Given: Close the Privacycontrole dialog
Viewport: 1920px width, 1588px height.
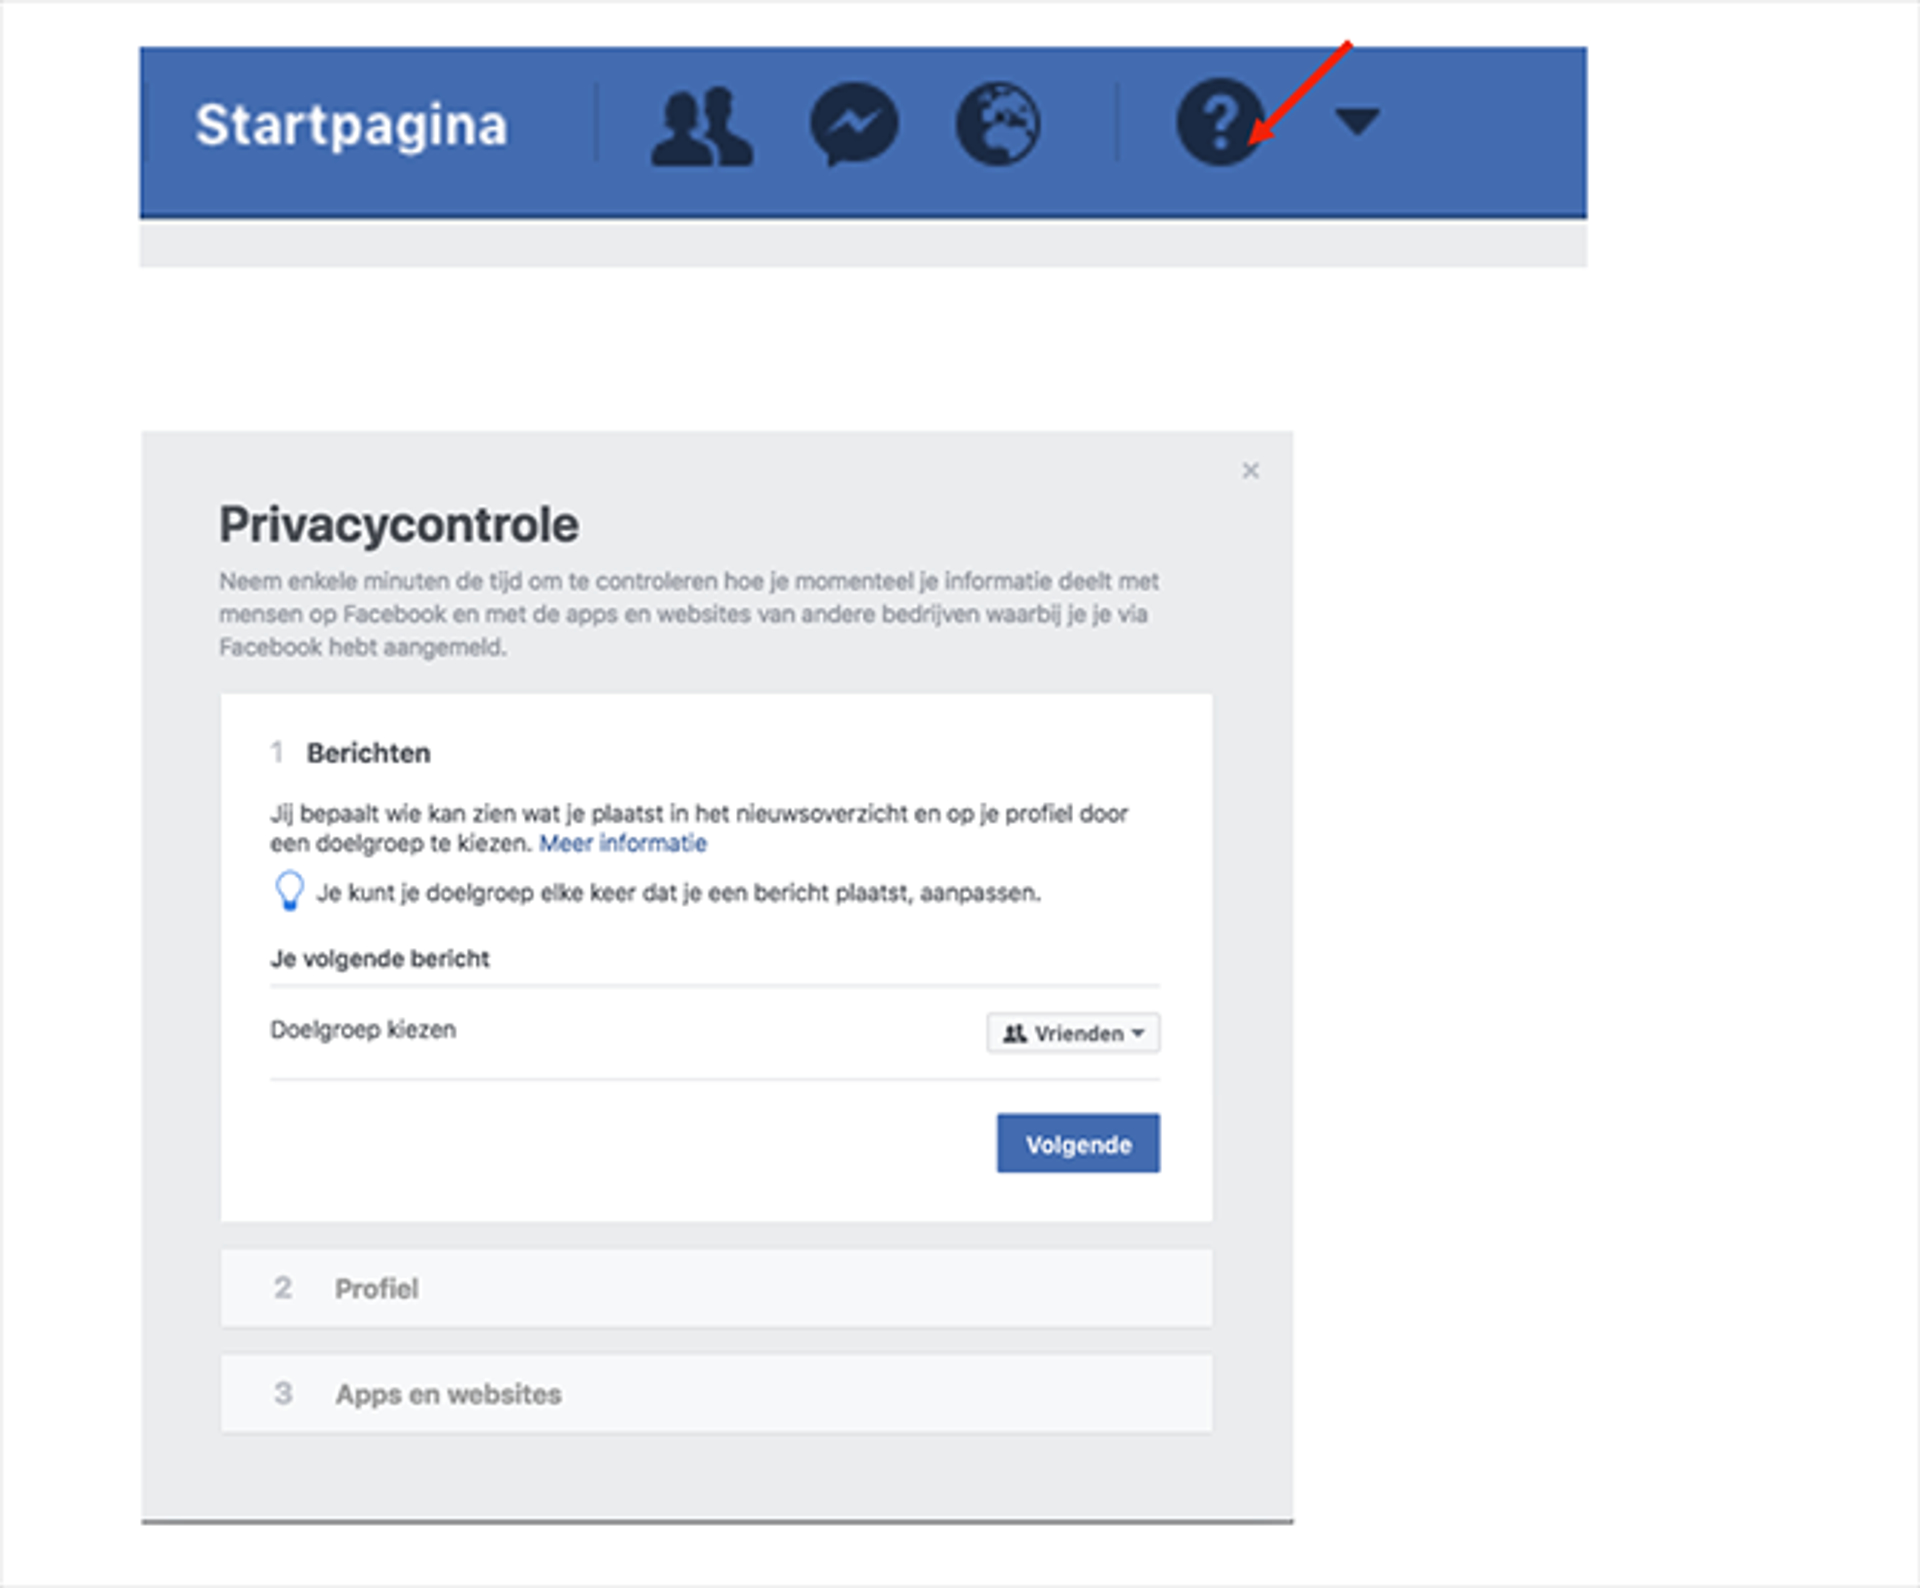Looking at the screenshot, I should [1250, 470].
